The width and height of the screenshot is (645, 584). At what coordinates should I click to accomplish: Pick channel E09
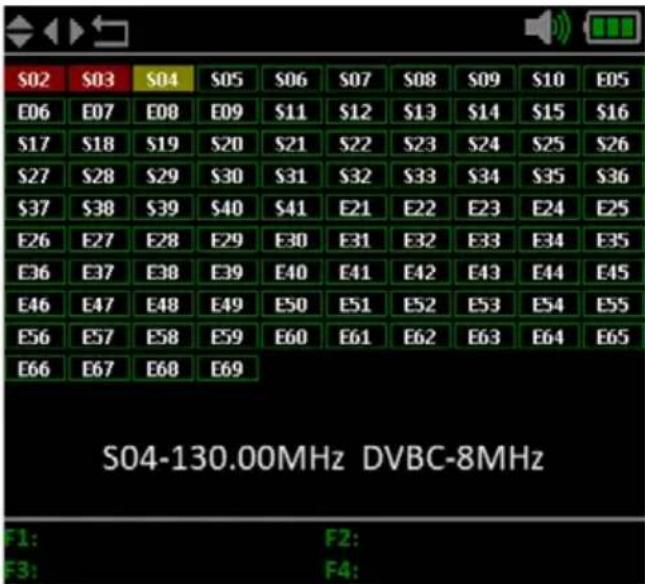227,111
